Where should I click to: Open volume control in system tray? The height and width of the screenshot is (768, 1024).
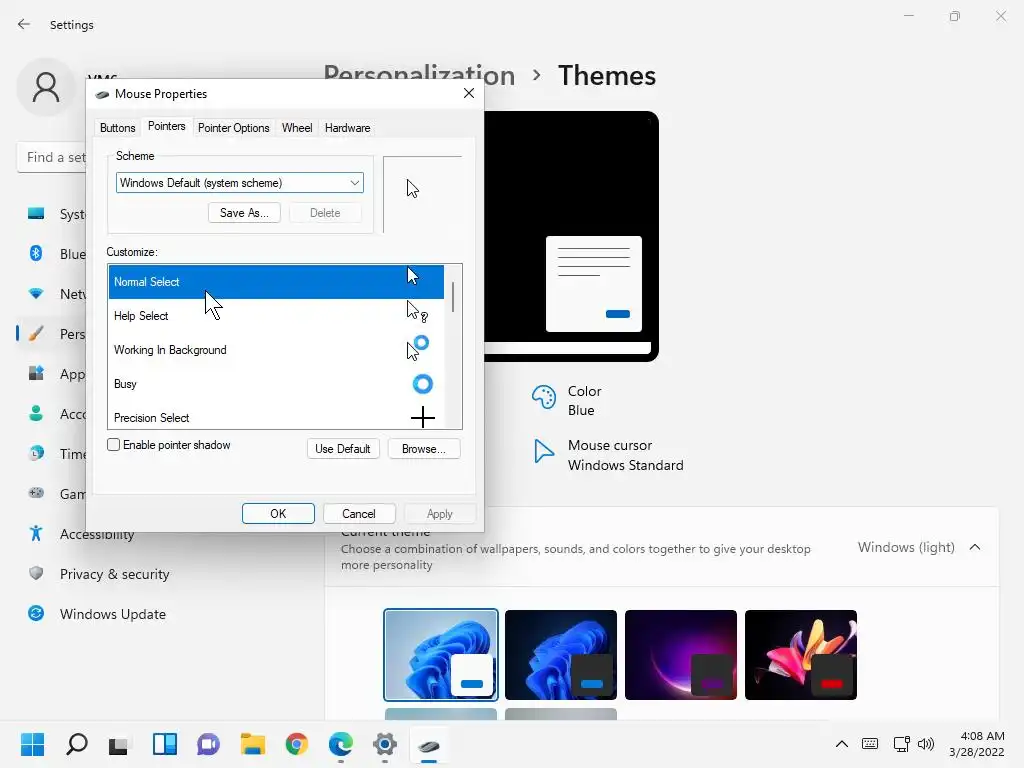click(926, 744)
